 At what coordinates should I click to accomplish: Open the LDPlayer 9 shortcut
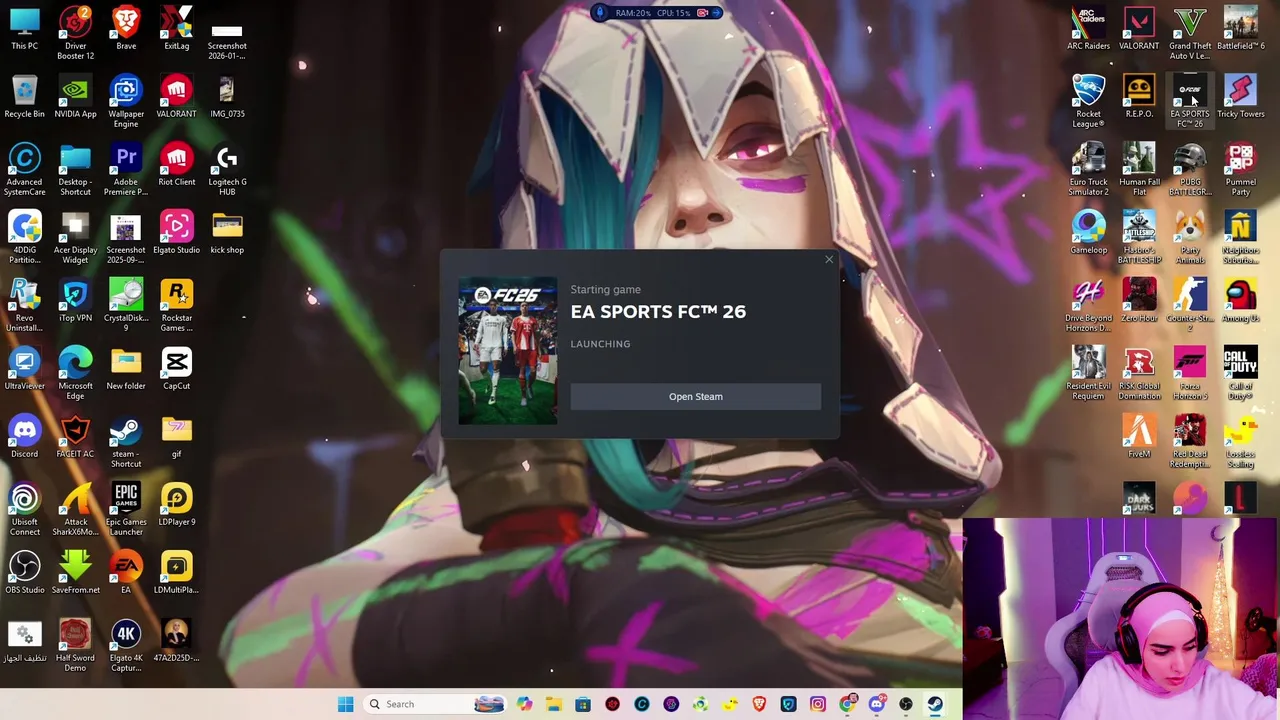177,505
